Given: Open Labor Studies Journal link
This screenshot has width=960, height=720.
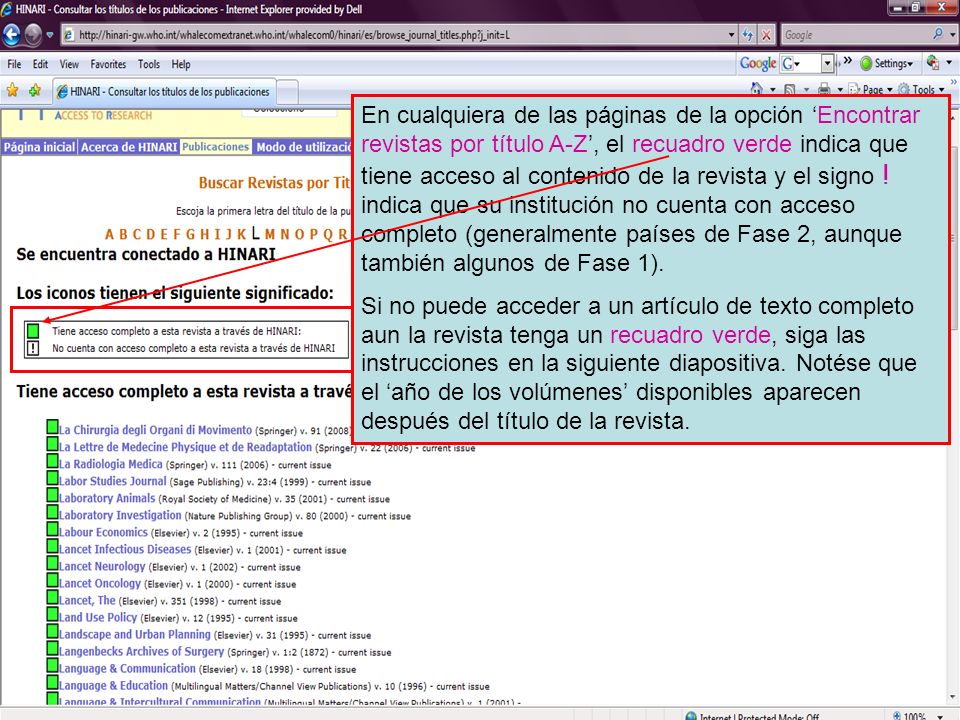Looking at the screenshot, I should [113, 481].
